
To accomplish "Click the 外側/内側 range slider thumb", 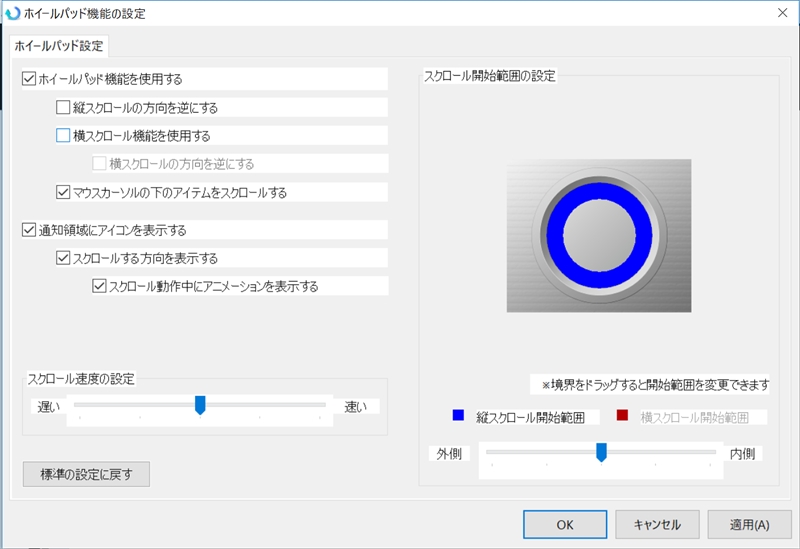I will coord(602,453).
